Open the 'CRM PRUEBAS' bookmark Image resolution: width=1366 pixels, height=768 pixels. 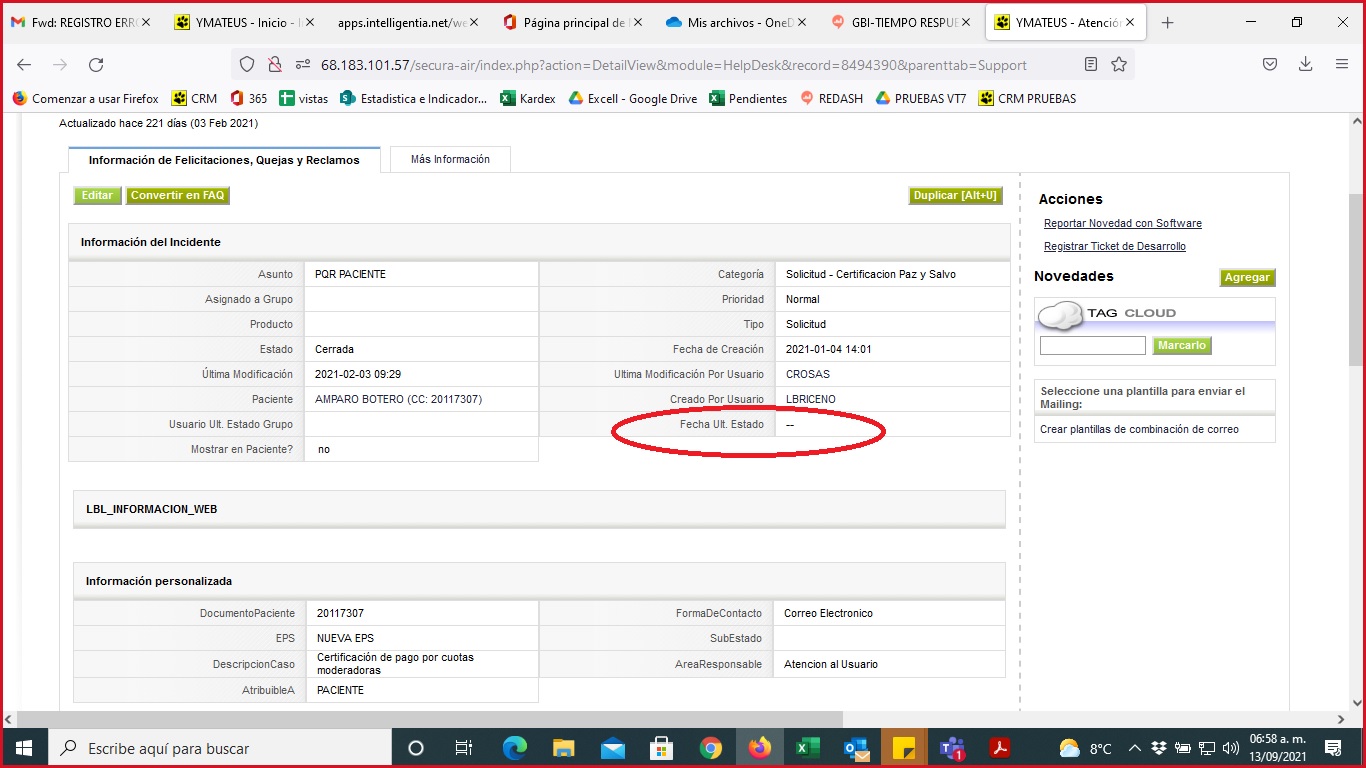point(1028,98)
